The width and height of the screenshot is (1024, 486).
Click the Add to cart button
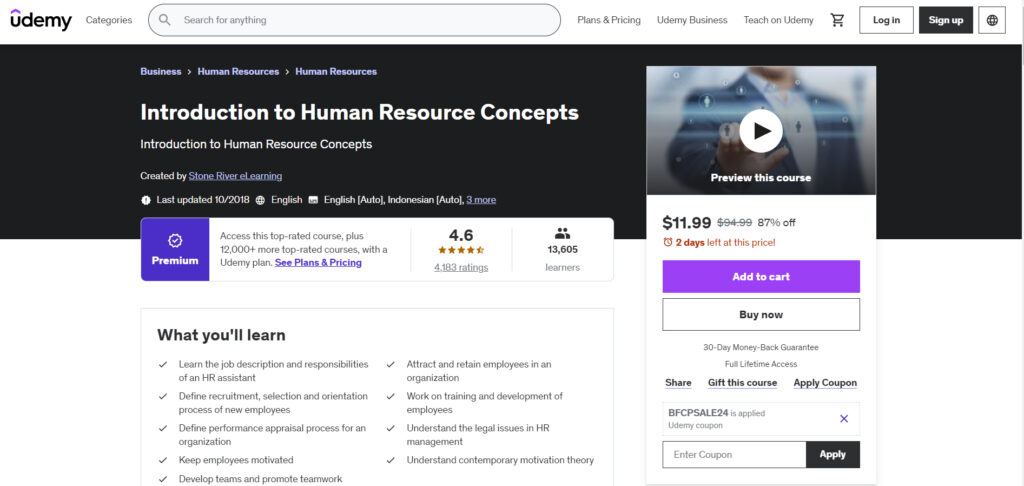[x=761, y=277]
